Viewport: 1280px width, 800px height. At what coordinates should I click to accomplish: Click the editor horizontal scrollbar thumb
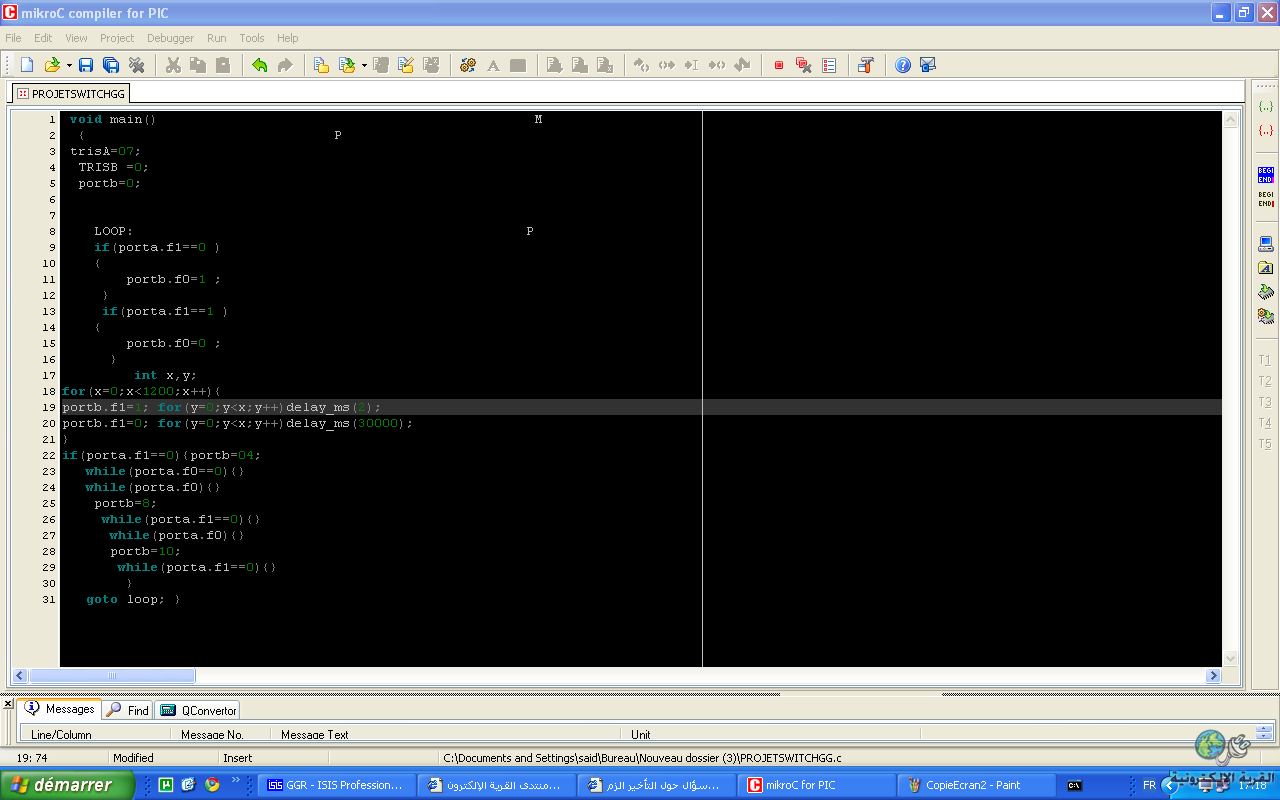[x=112, y=676]
